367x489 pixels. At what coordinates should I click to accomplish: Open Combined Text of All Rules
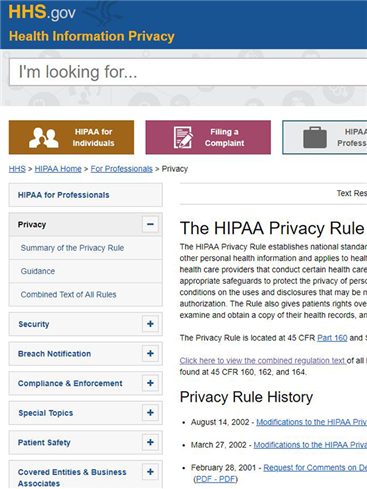pos(68,295)
